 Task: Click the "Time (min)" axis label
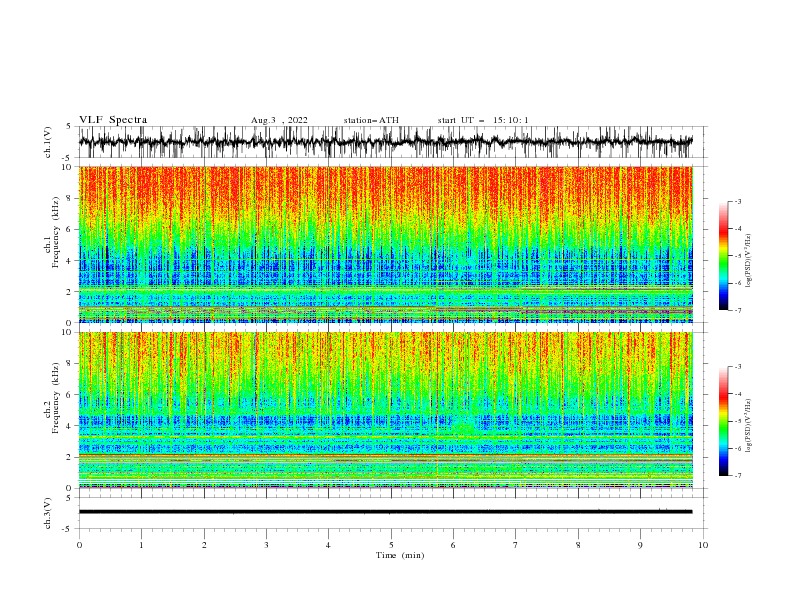click(400, 555)
